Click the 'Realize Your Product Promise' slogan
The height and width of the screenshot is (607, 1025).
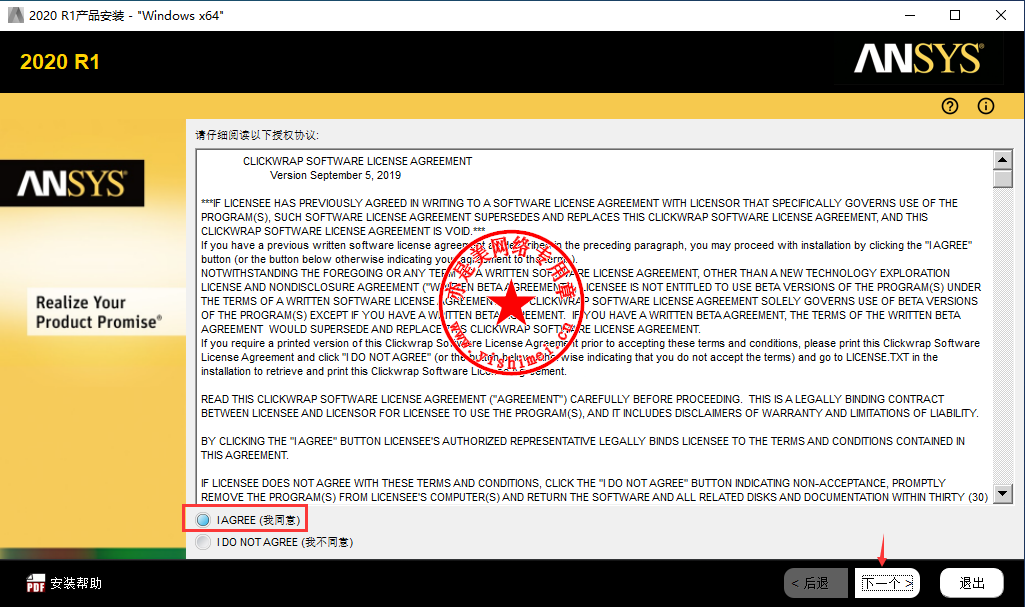pos(99,312)
